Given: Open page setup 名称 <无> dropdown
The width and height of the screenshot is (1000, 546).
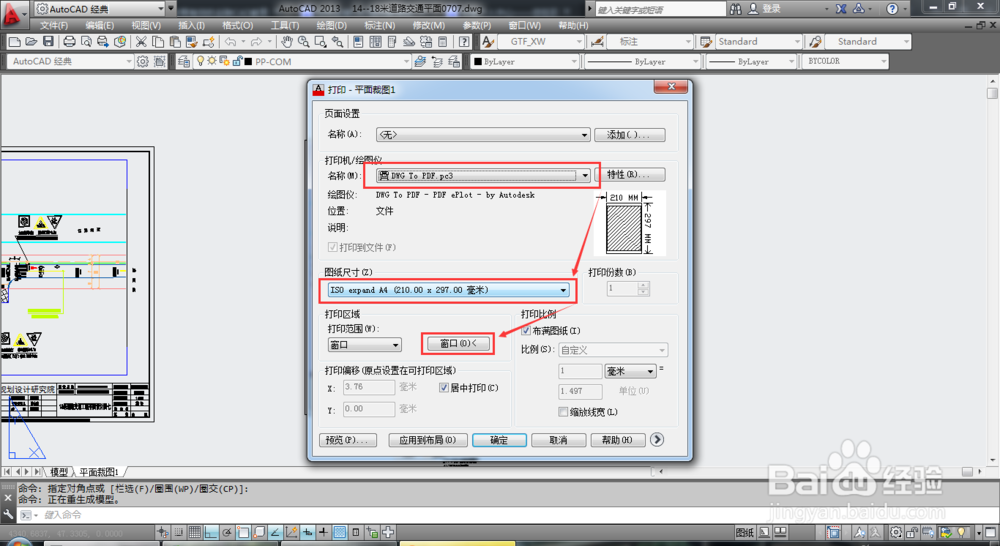Looking at the screenshot, I should click(483, 135).
